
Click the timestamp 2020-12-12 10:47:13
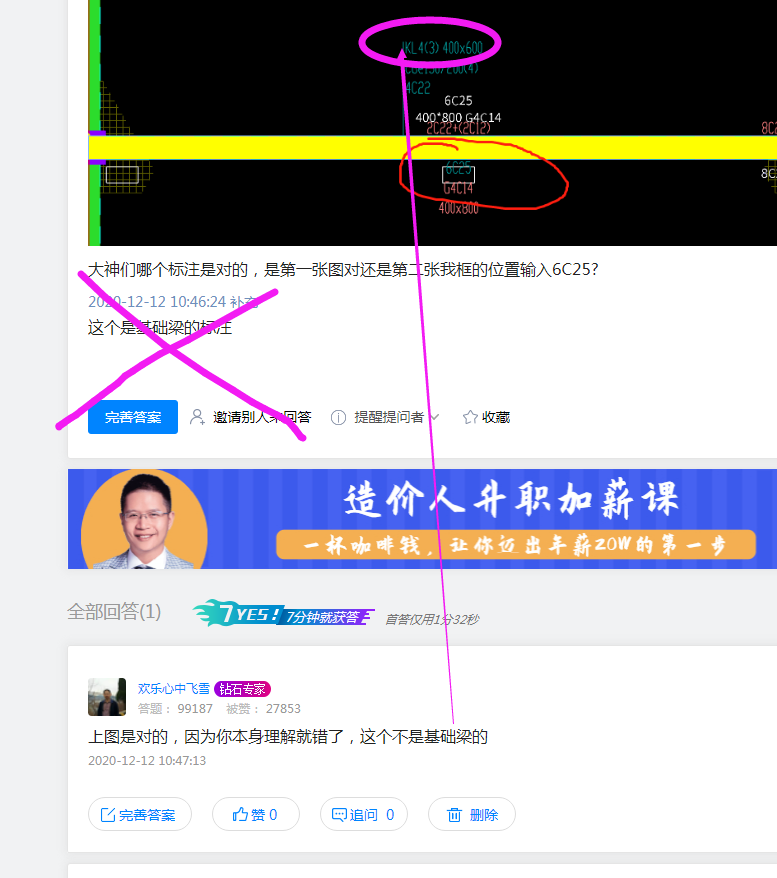tap(147, 760)
